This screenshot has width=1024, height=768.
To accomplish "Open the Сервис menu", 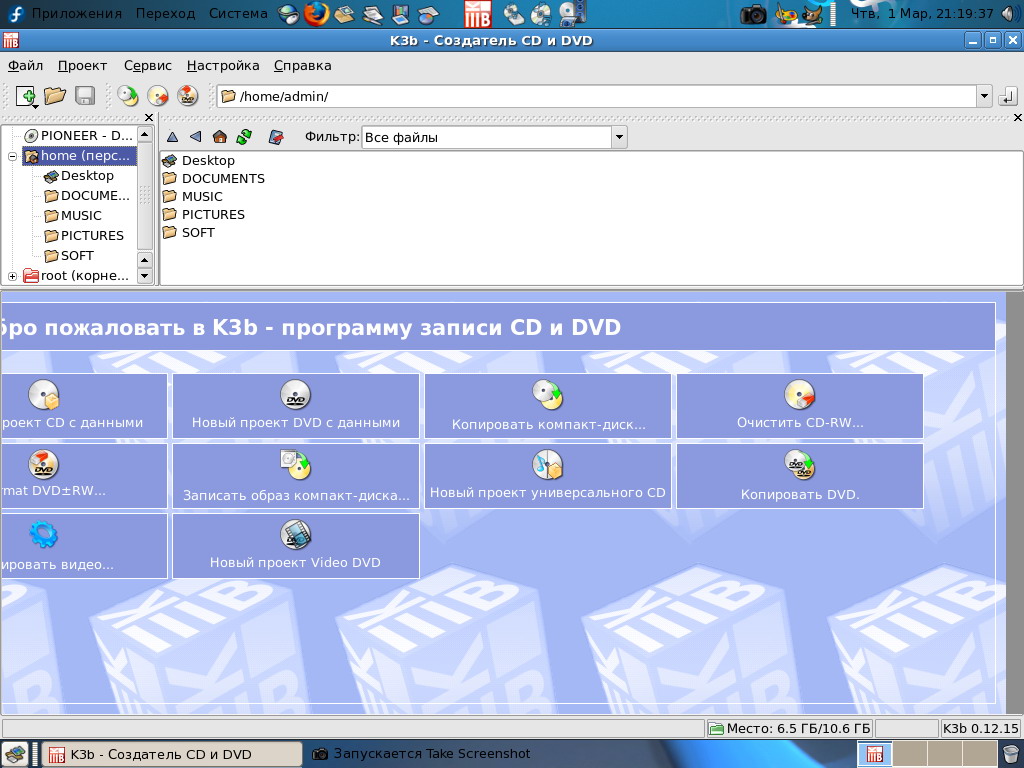I will [x=148, y=65].
